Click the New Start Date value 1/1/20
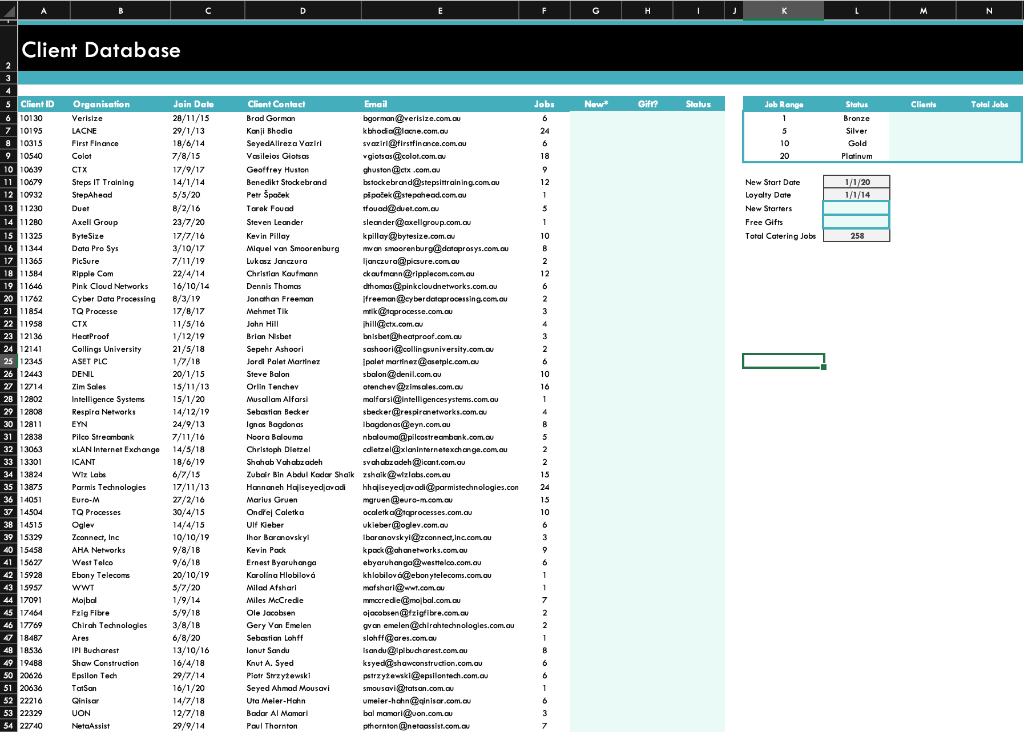Screen dimensions: 1024x732 click(856, 183)
